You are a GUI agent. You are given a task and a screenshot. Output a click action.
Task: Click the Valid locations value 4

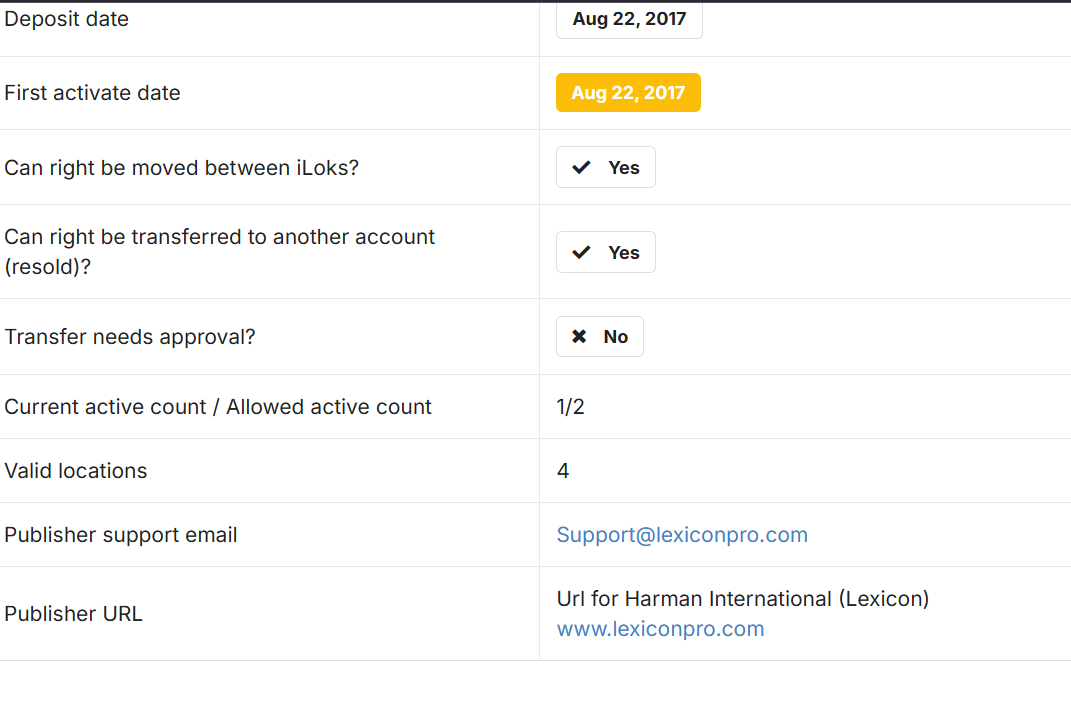click(563, 471)
